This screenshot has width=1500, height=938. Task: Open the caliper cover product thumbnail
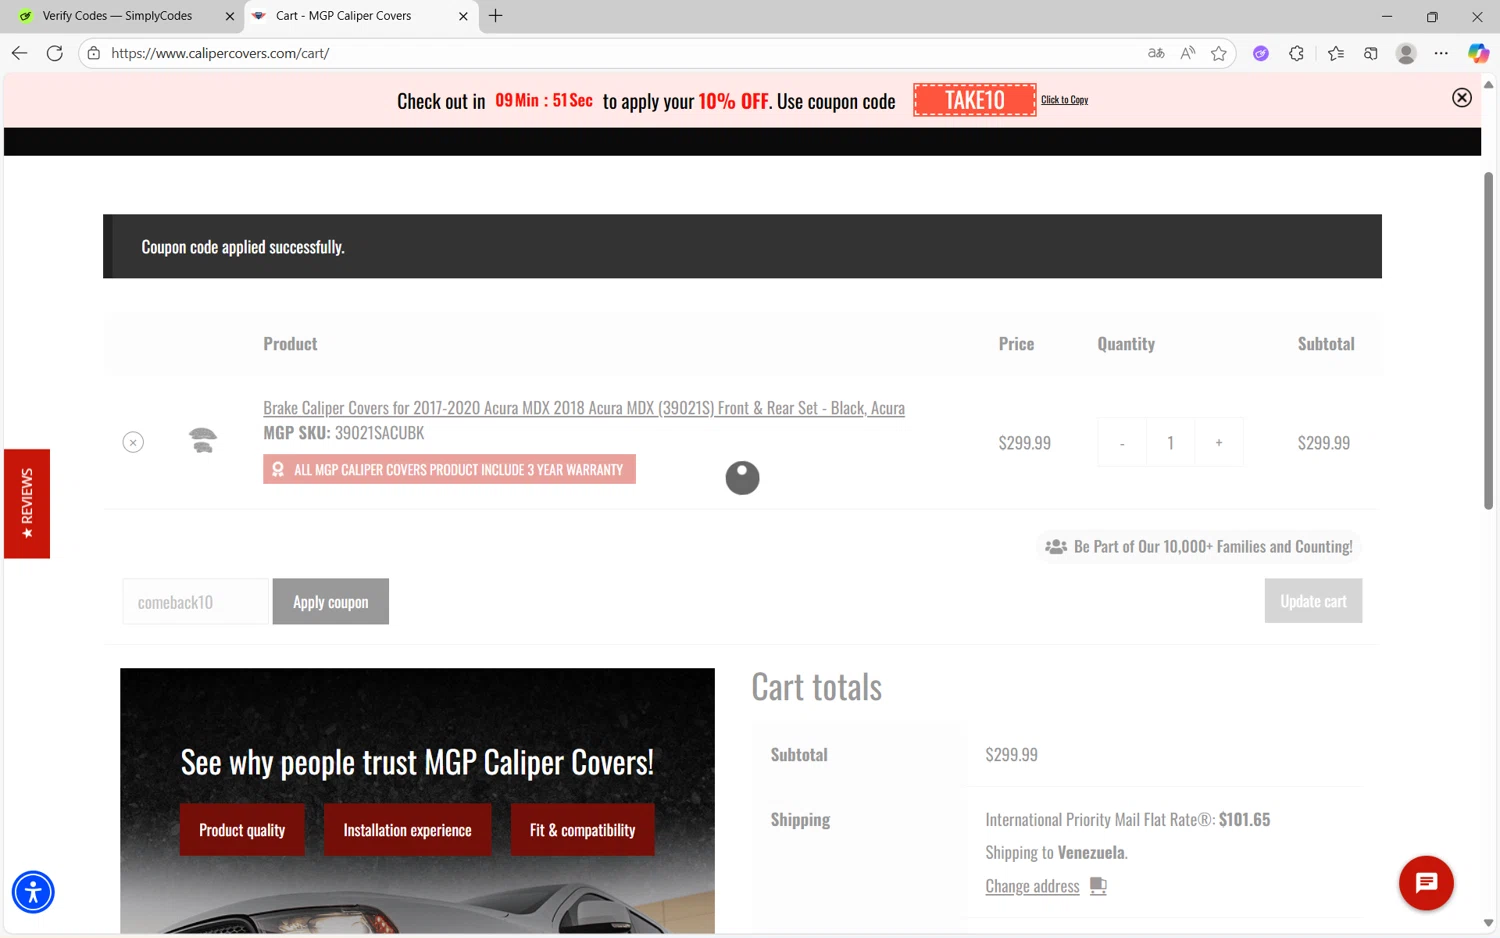203,440
